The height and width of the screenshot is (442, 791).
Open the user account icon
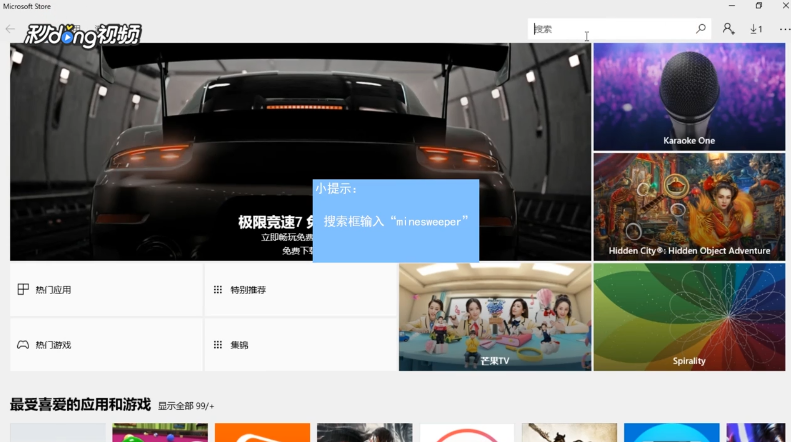[728, 29]
